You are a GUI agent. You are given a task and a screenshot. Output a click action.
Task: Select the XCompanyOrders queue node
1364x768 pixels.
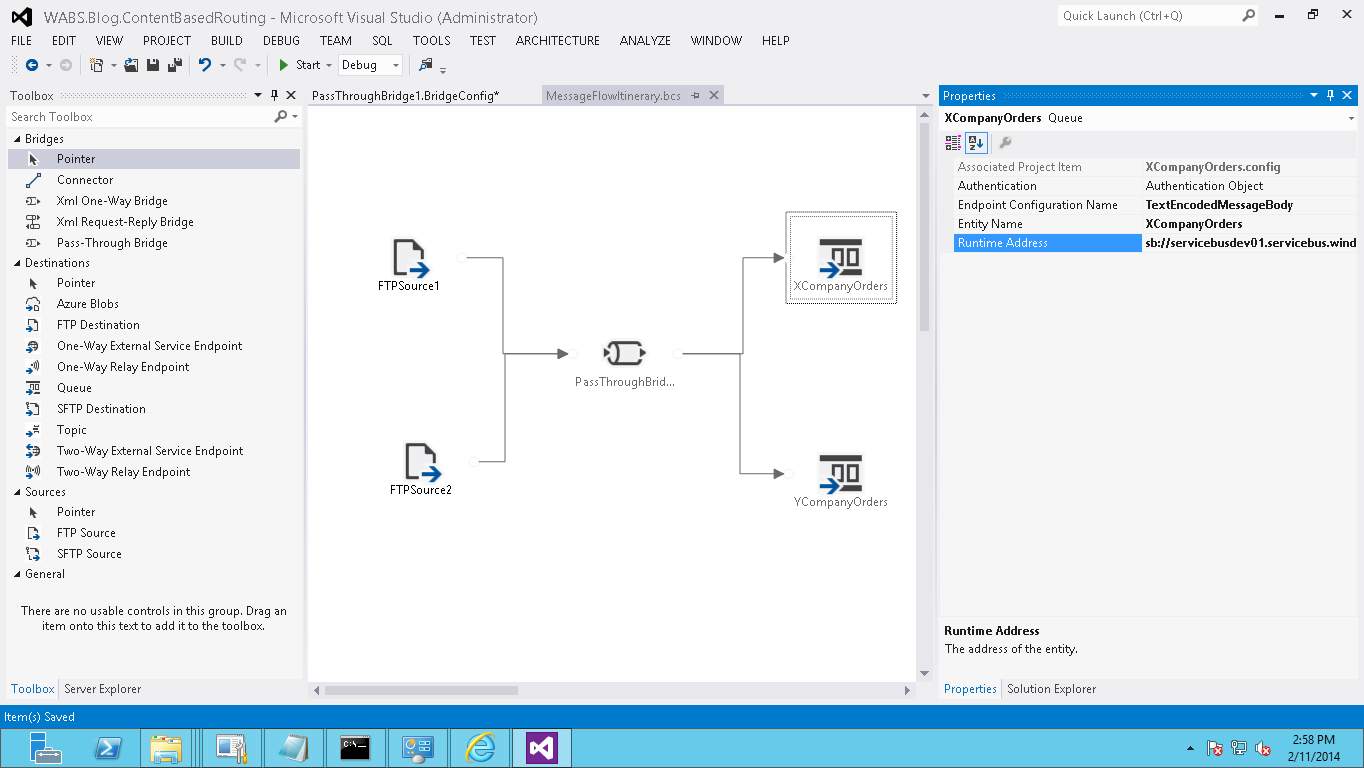(840, 258)
